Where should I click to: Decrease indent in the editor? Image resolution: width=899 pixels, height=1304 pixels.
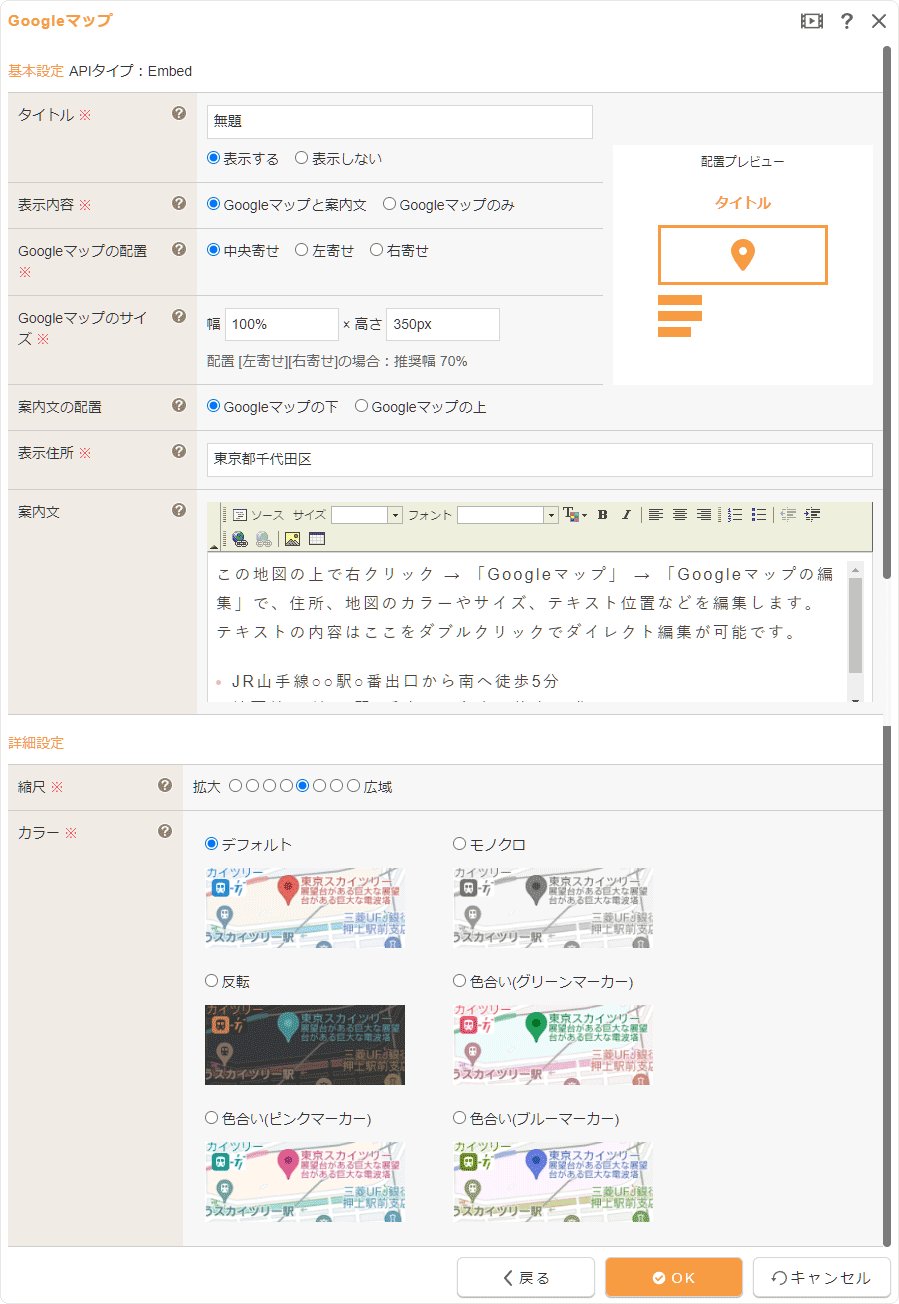(788, 515)
